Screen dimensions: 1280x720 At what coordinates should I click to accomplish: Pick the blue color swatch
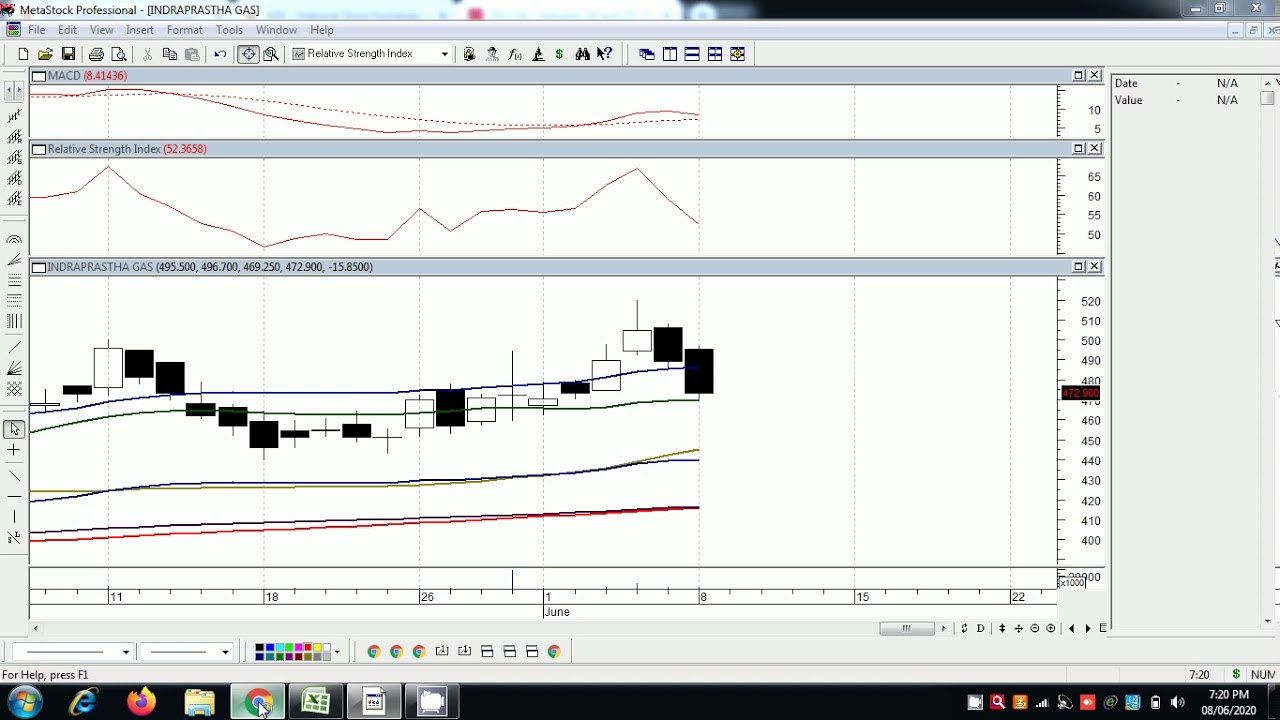tap(268, 648)
